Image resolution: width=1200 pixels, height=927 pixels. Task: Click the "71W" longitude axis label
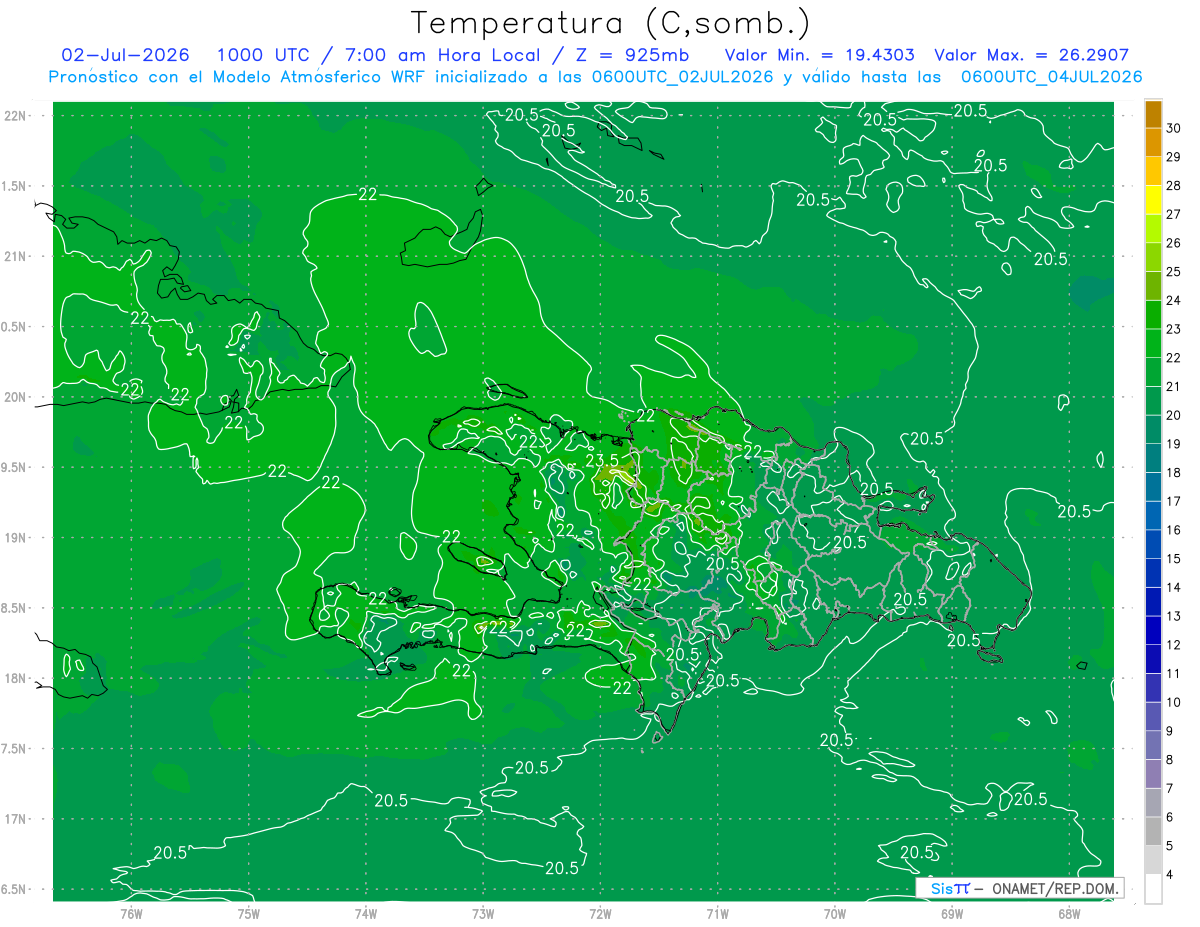tap(717, 913)
